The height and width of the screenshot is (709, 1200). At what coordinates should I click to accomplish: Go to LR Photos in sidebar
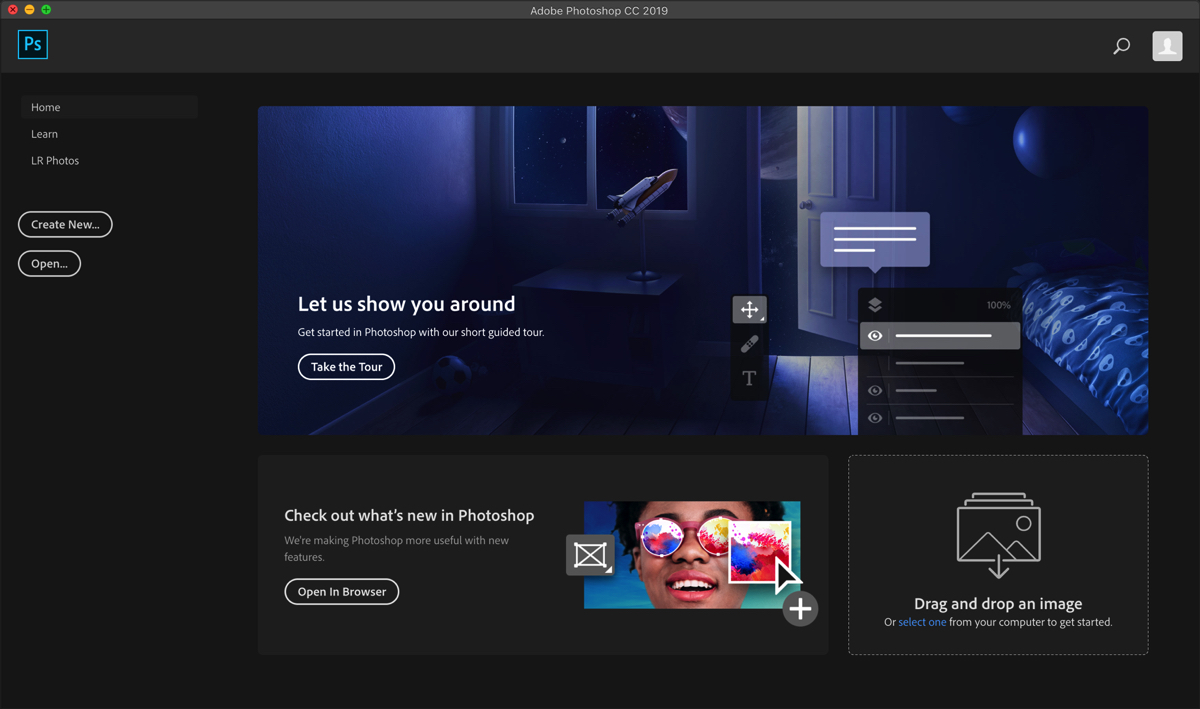pyautogui.click(x=55, y=161)
